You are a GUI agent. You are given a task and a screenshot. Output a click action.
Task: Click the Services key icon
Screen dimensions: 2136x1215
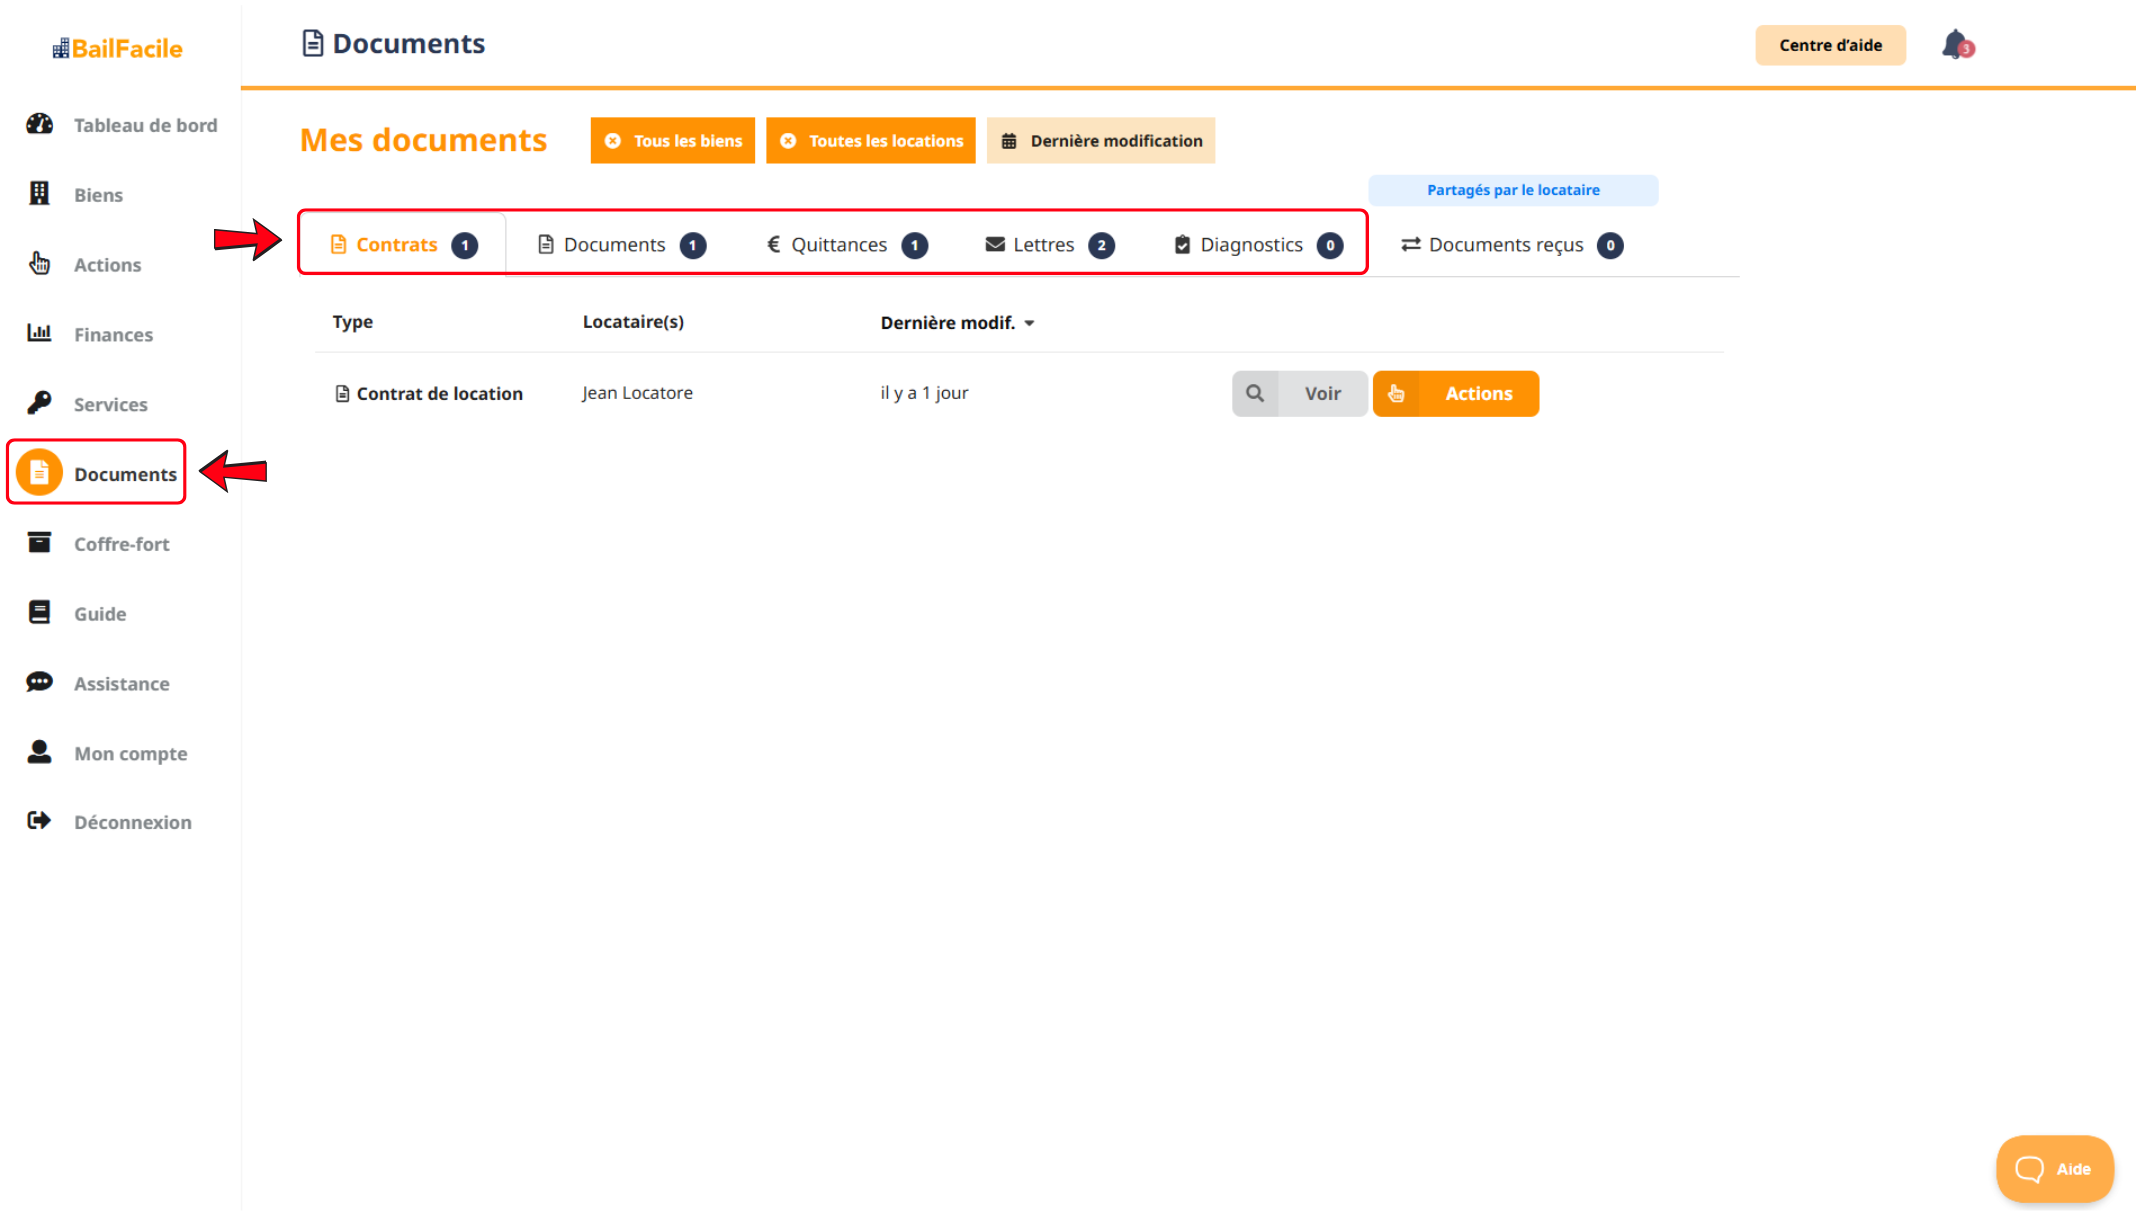point(39,403)
